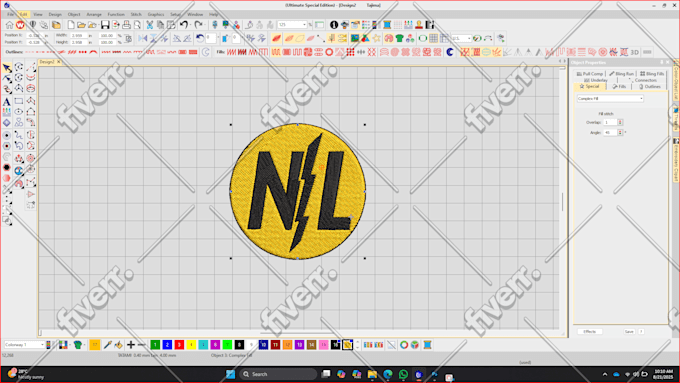Select black color swatch 8
This screenshot has width=680, height=383.
239,345
